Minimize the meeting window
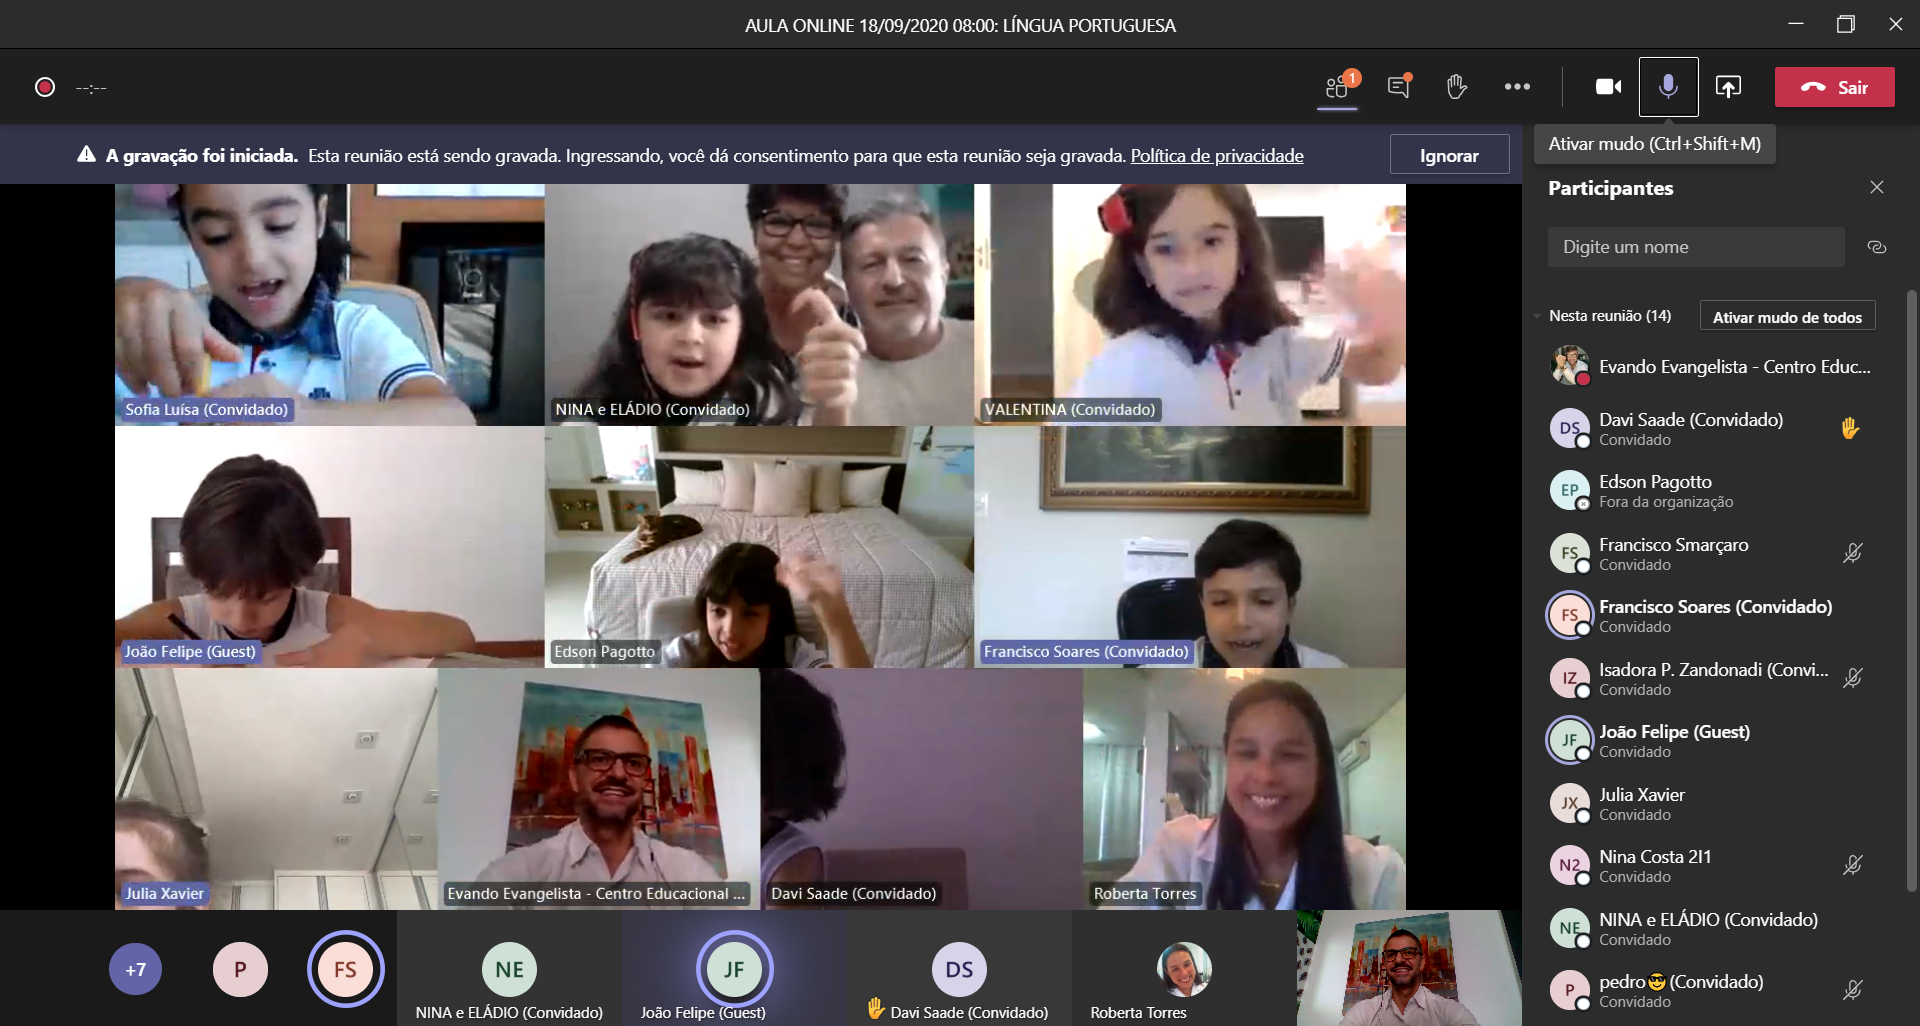 [1796, 24]
